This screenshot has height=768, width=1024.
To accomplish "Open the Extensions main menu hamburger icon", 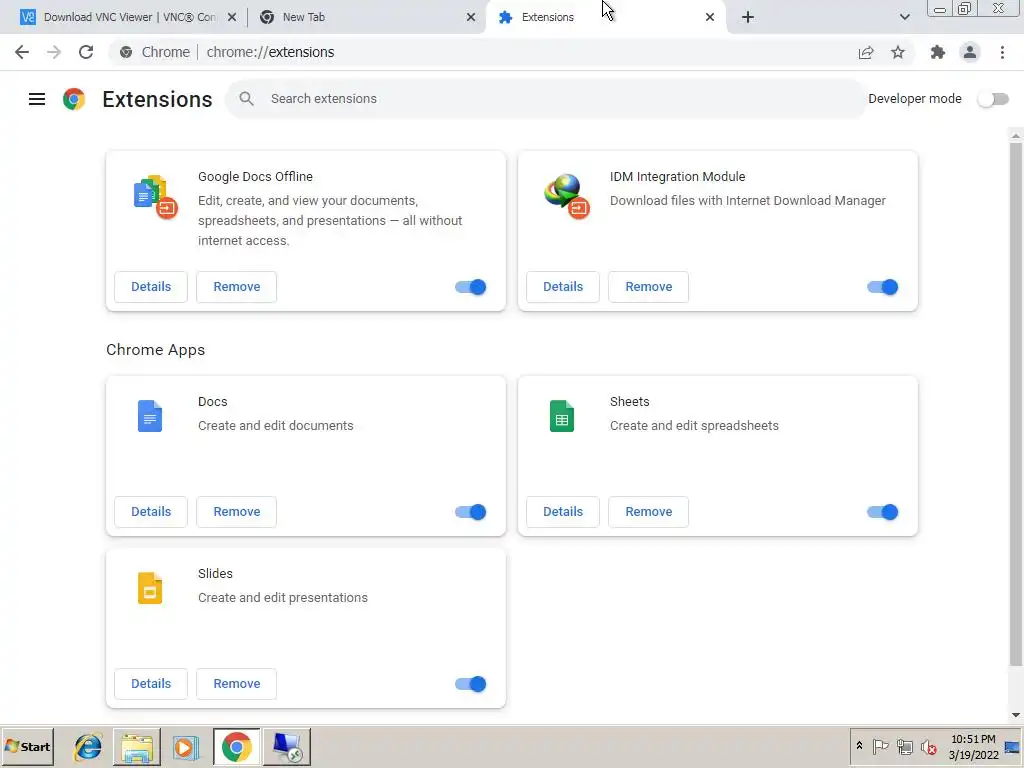I will tap(37, 99).
